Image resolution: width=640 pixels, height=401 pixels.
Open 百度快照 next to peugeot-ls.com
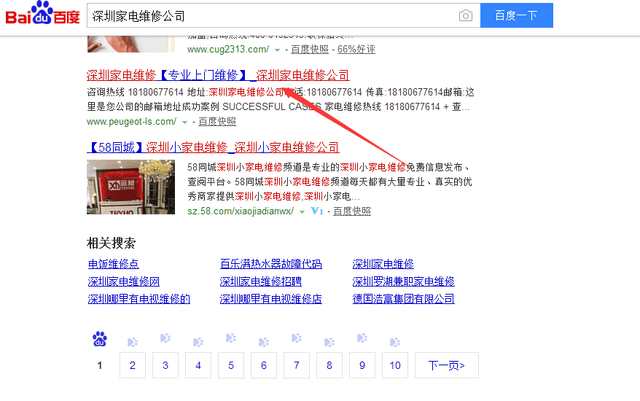point(217,122)
